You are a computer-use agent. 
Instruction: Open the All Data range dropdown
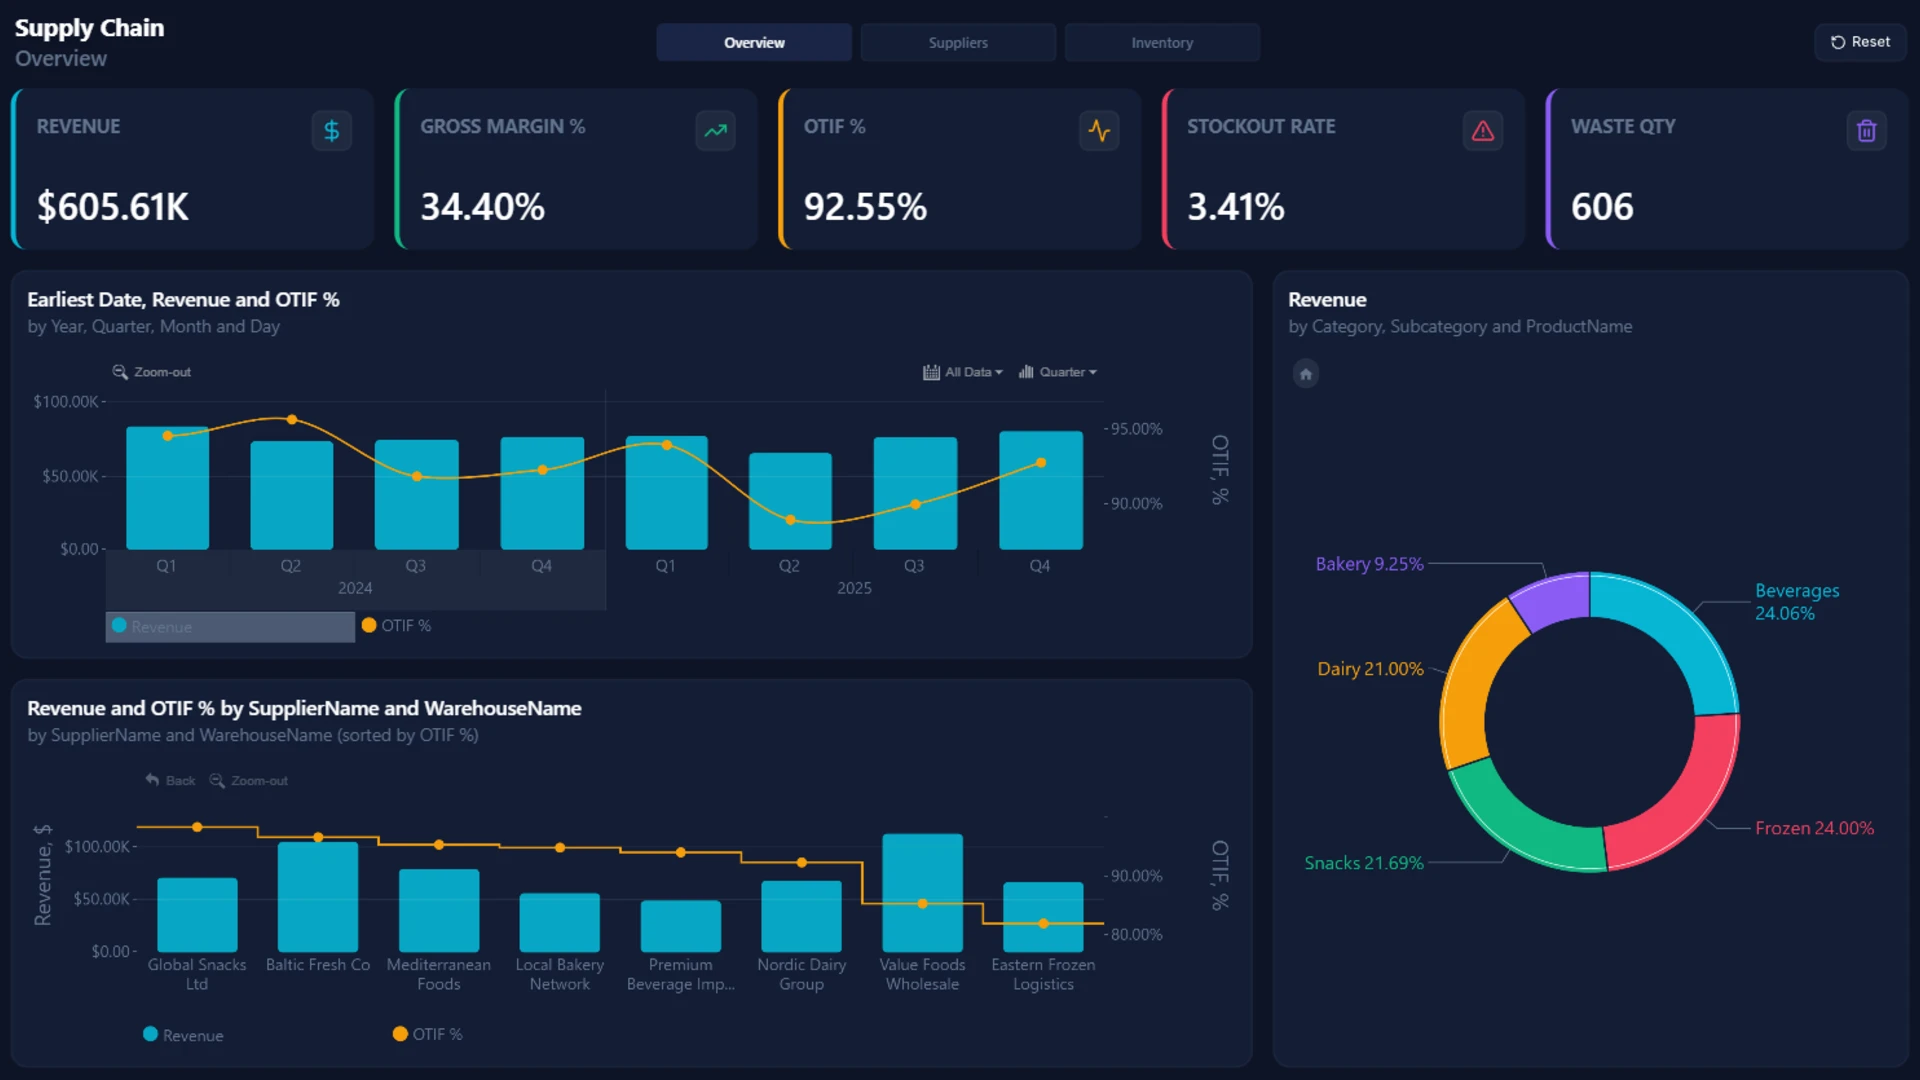[963, 372]
